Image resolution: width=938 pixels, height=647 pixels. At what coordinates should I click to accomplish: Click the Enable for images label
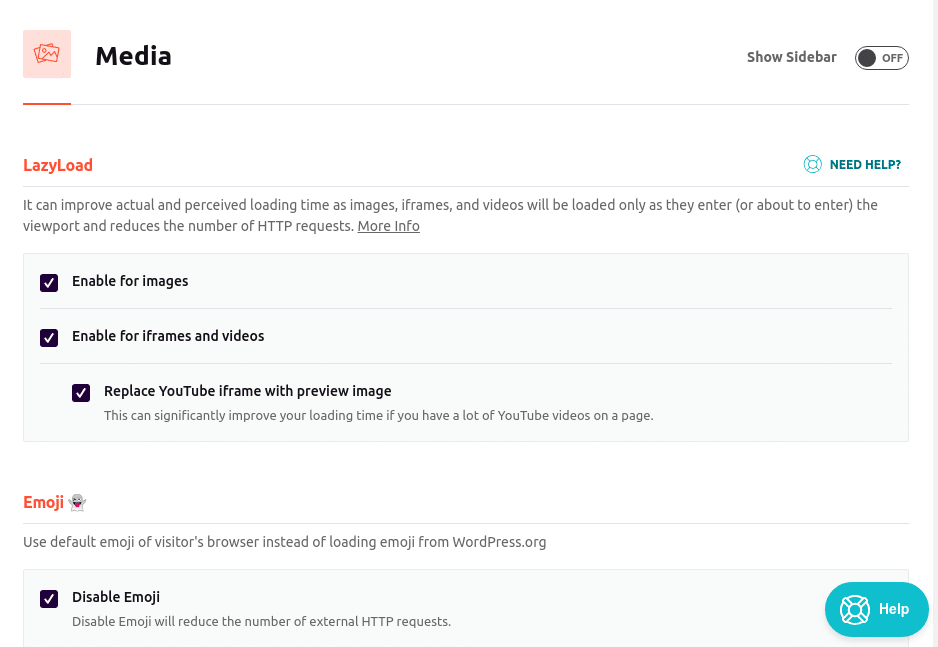coord(130,281)
